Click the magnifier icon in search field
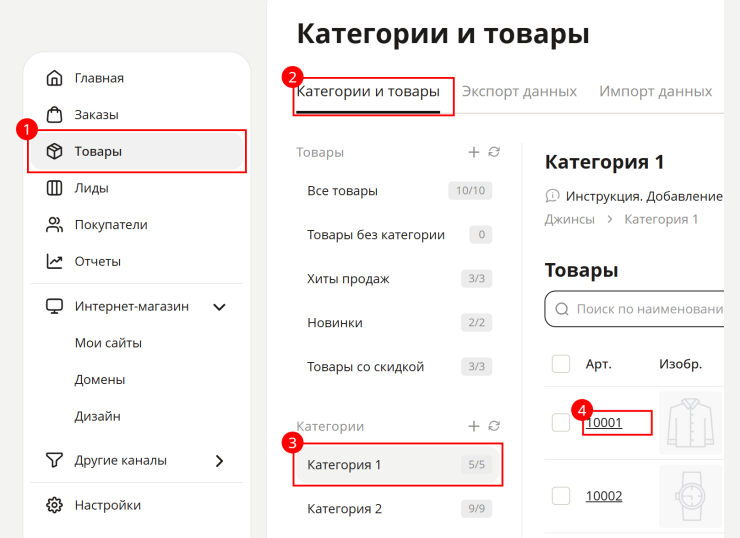Viewport: 740px width, 538px height. tap(562, 309)
